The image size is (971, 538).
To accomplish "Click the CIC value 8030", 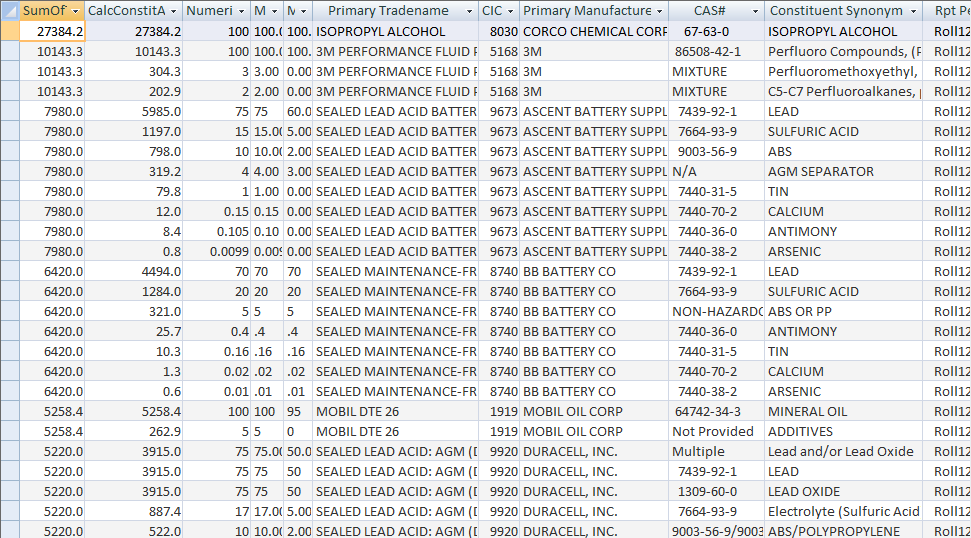I will pos(499,32).
